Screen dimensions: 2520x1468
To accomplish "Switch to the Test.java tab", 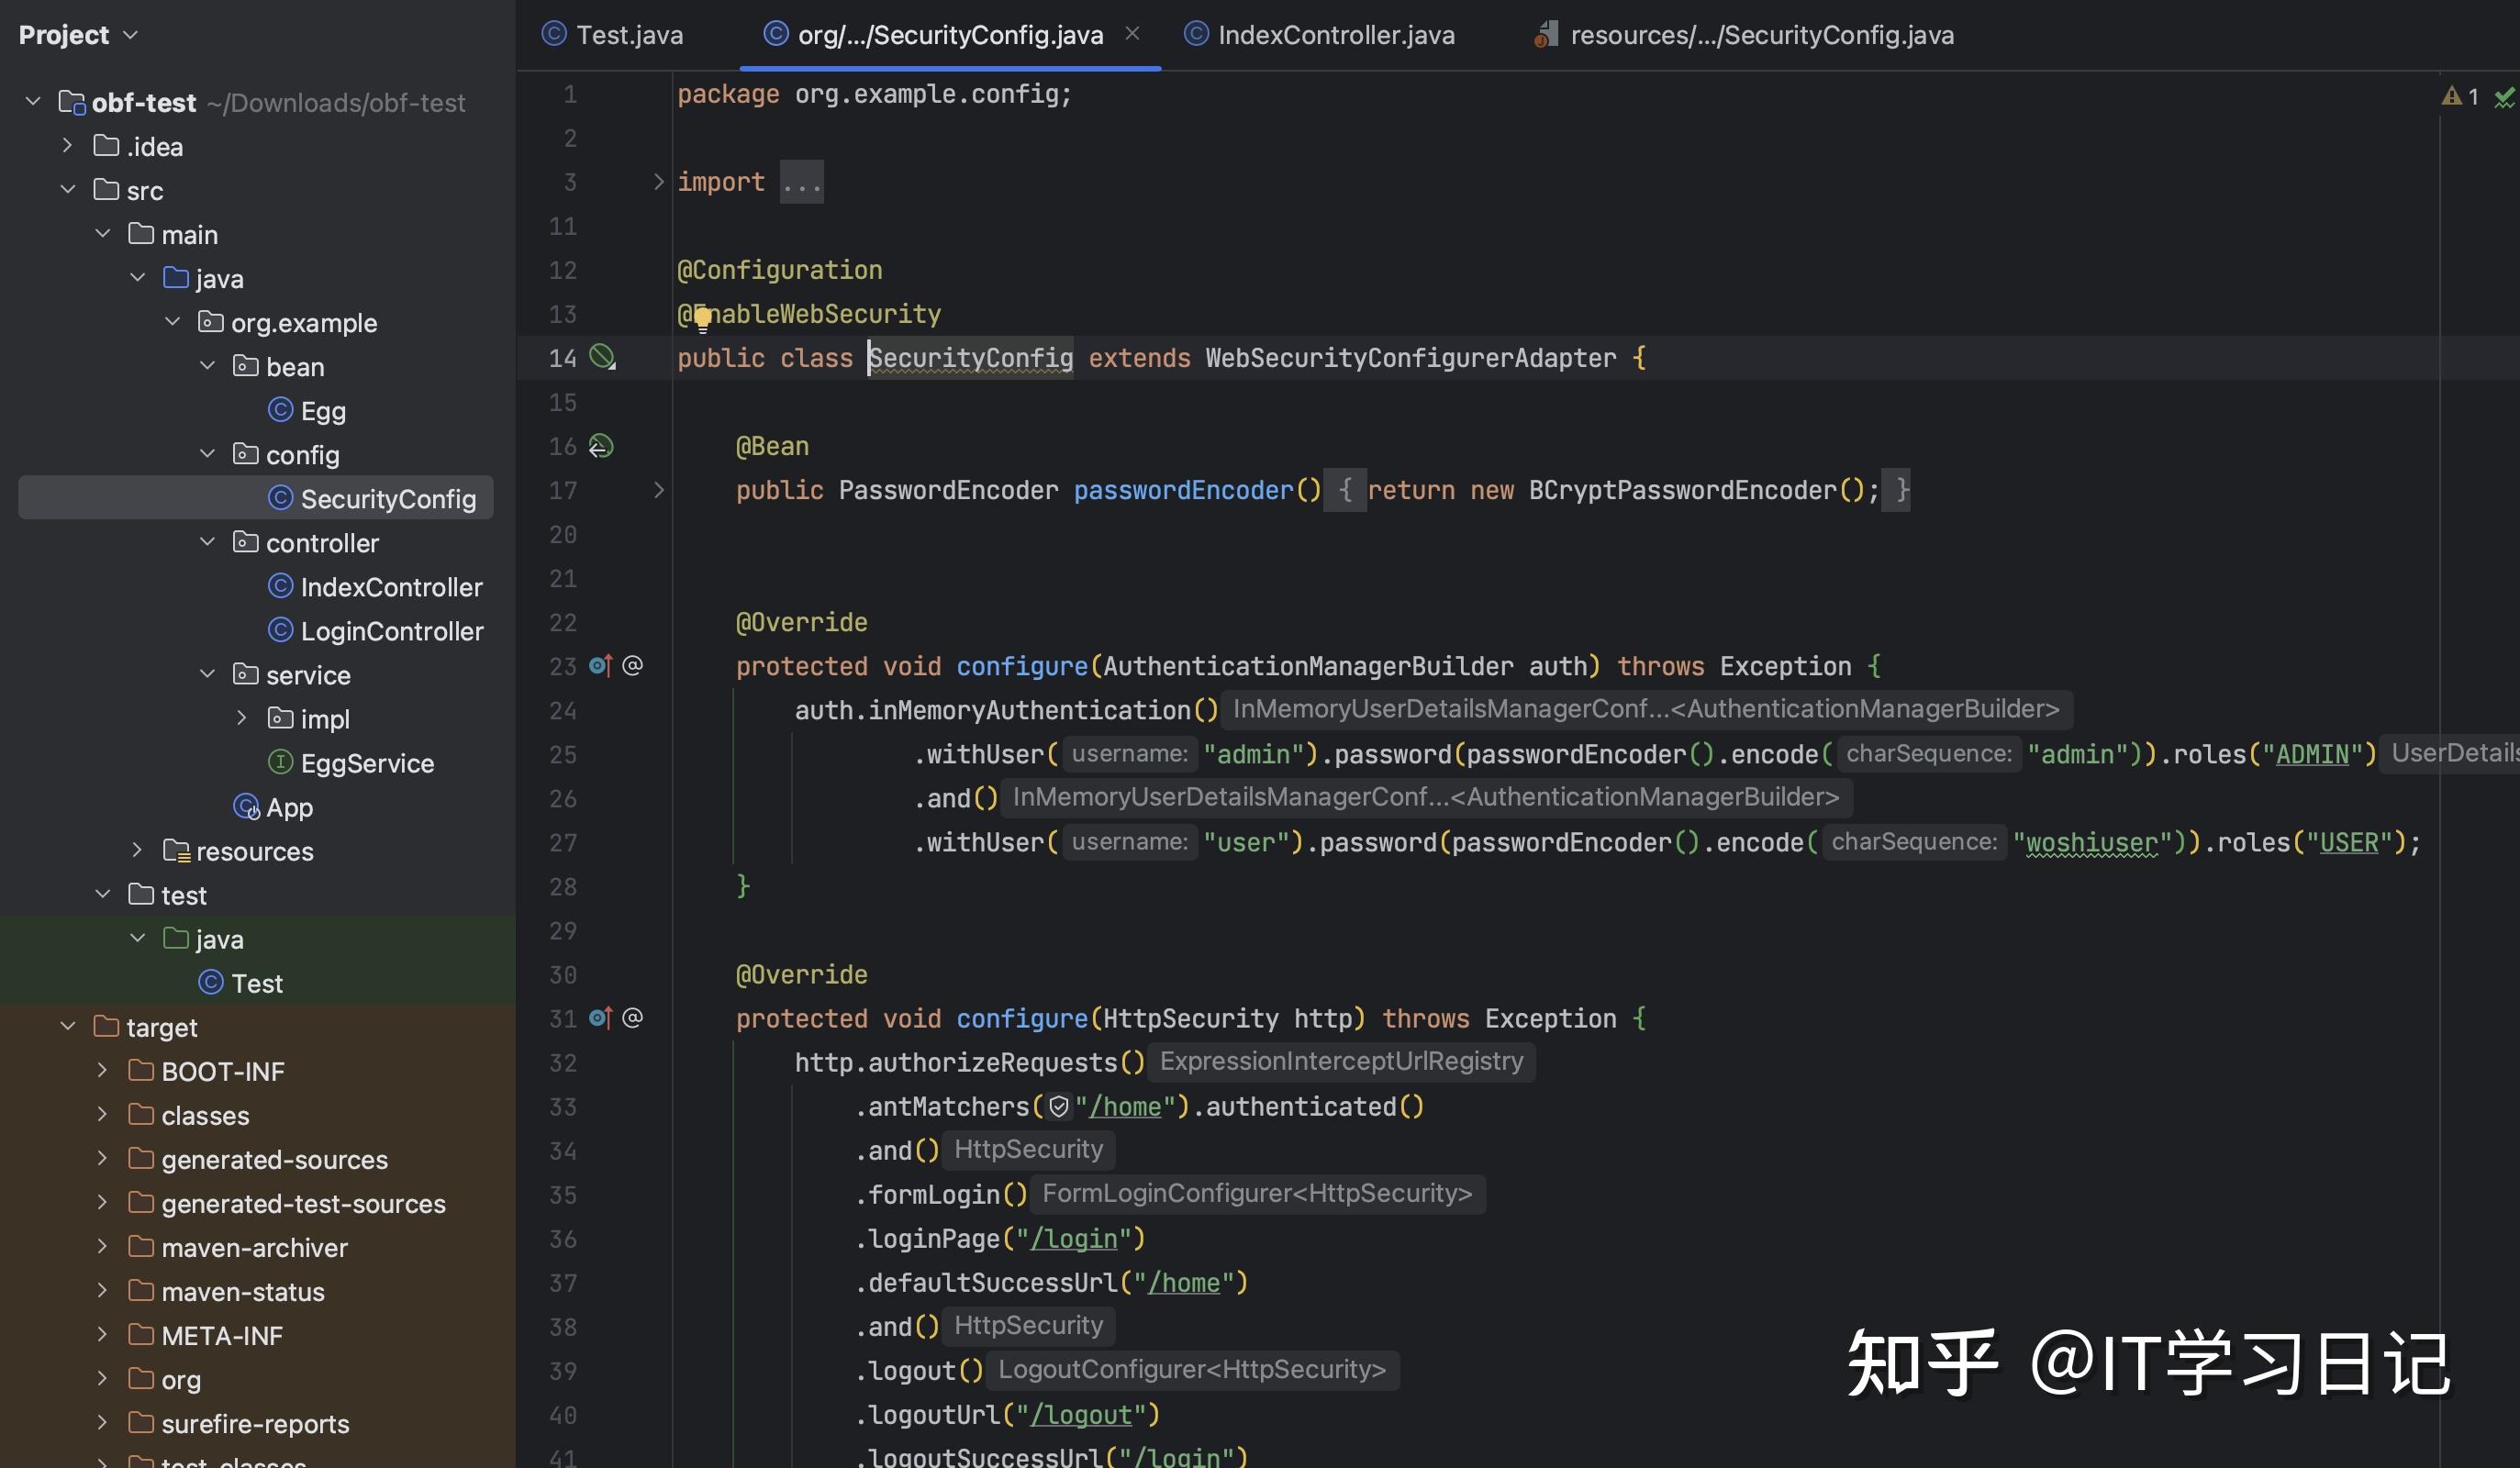I will point(612,35).
